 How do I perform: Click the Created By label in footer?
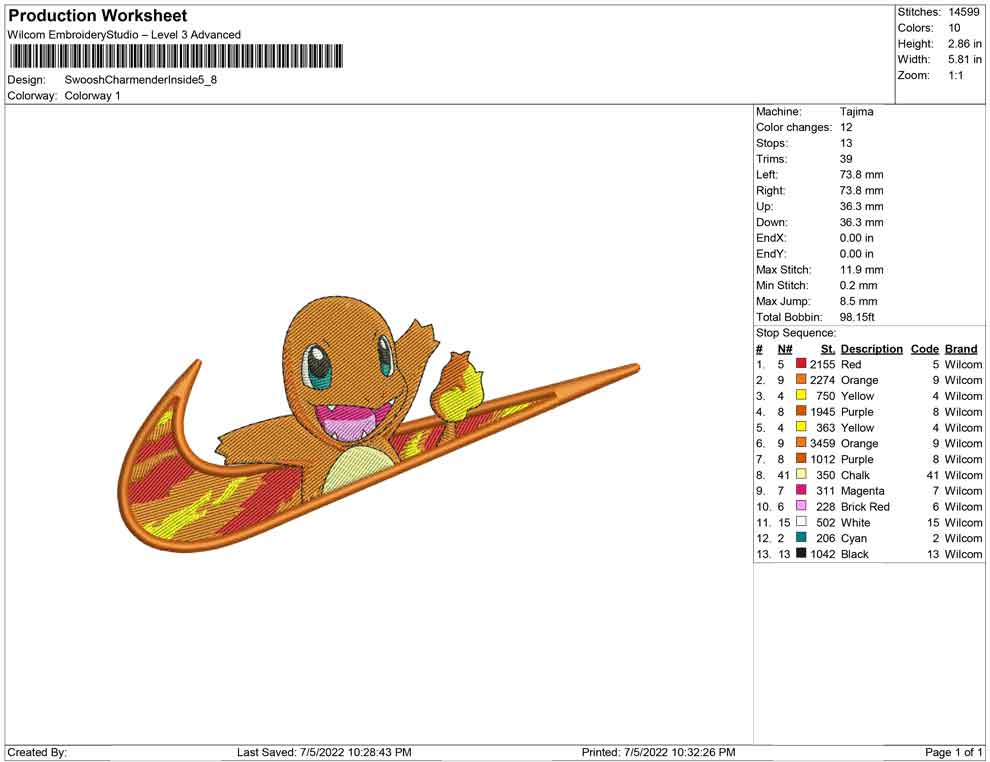click(x=37, y=752)
